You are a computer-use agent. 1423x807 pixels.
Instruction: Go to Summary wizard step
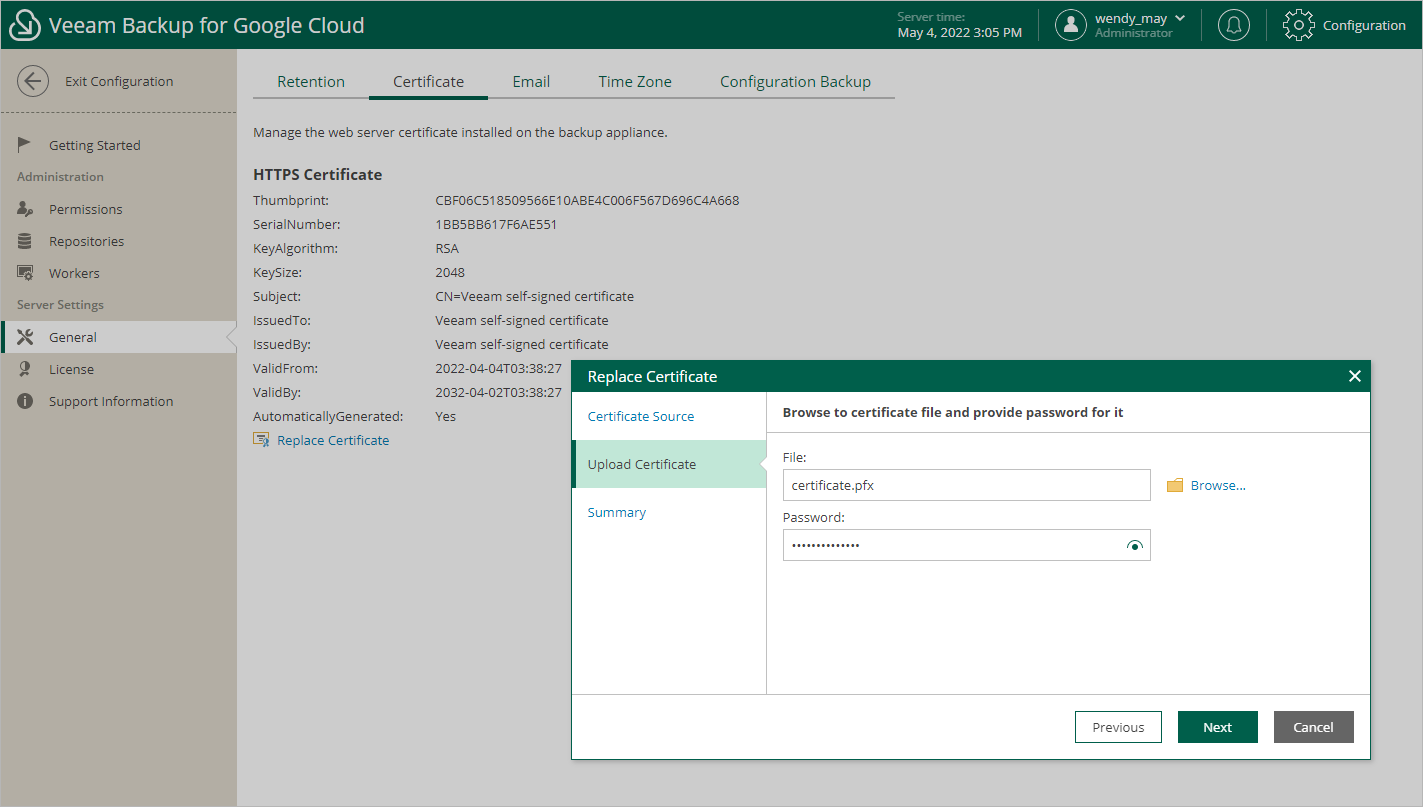[669, 512]
